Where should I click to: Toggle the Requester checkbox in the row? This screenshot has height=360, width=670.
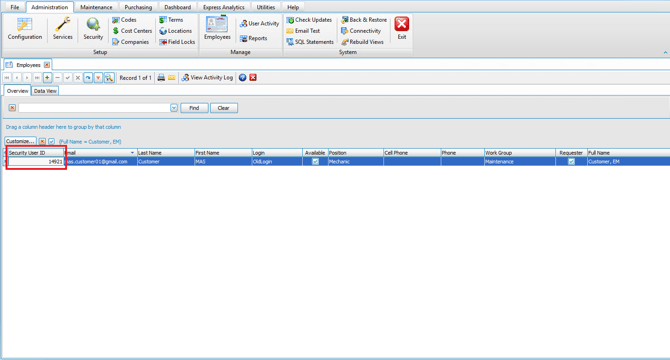tap(571, 161)
